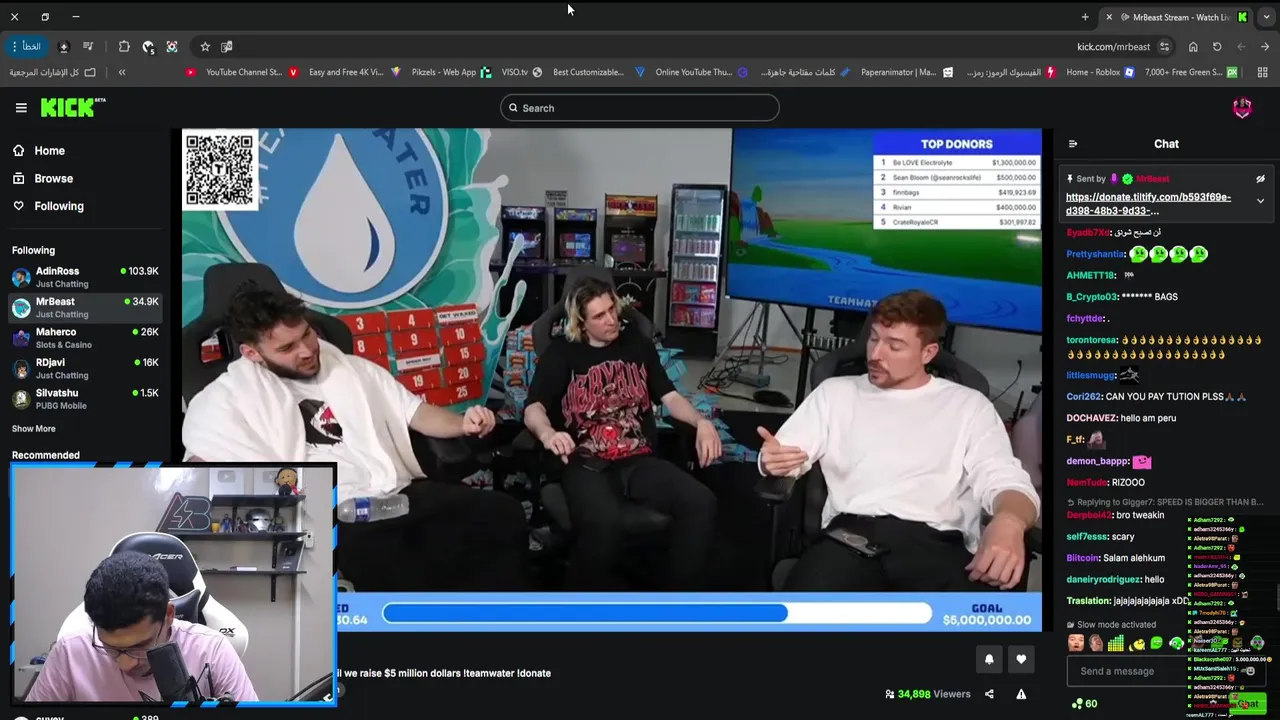The image size is (1280, 720).
Task: Open the Pikzels - Web App bookmark
Action: coord(451,72)
